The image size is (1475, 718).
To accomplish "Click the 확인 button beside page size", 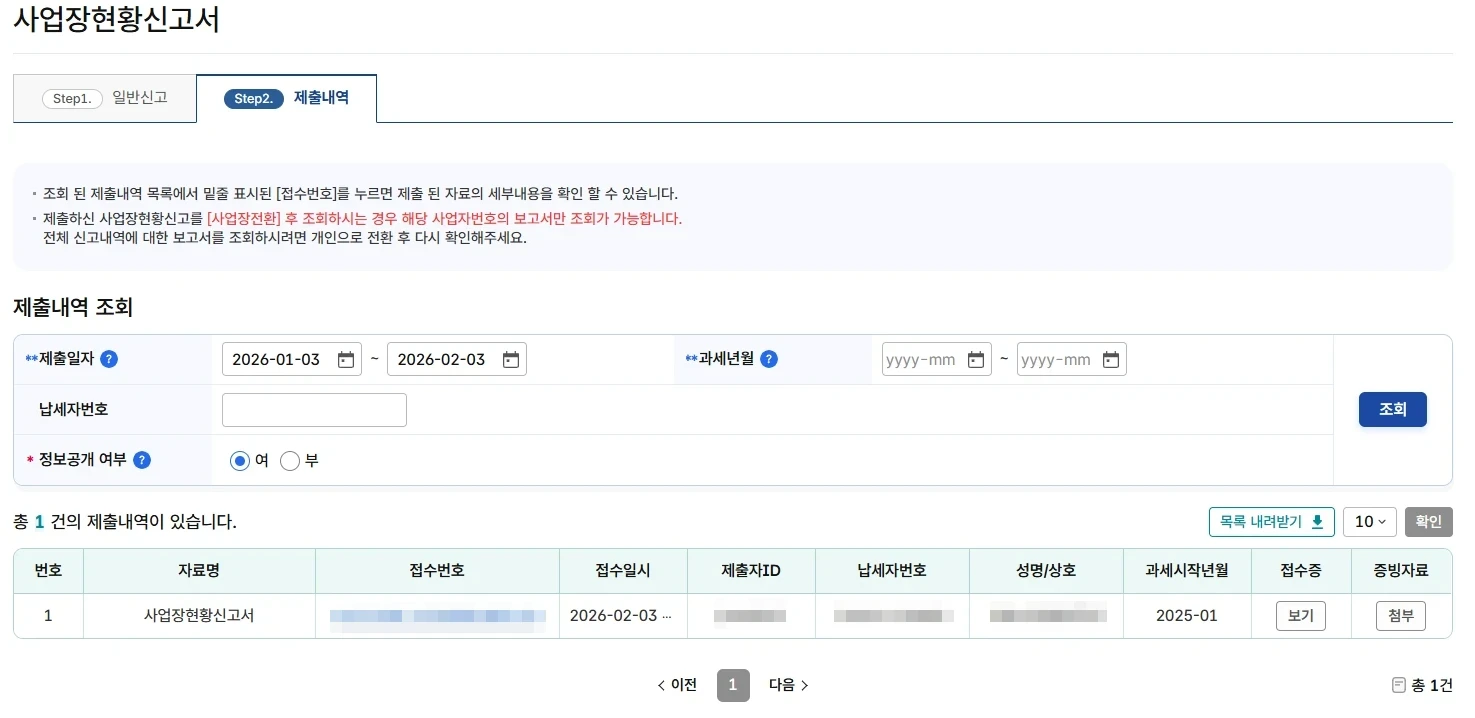I will point(1428,522).
